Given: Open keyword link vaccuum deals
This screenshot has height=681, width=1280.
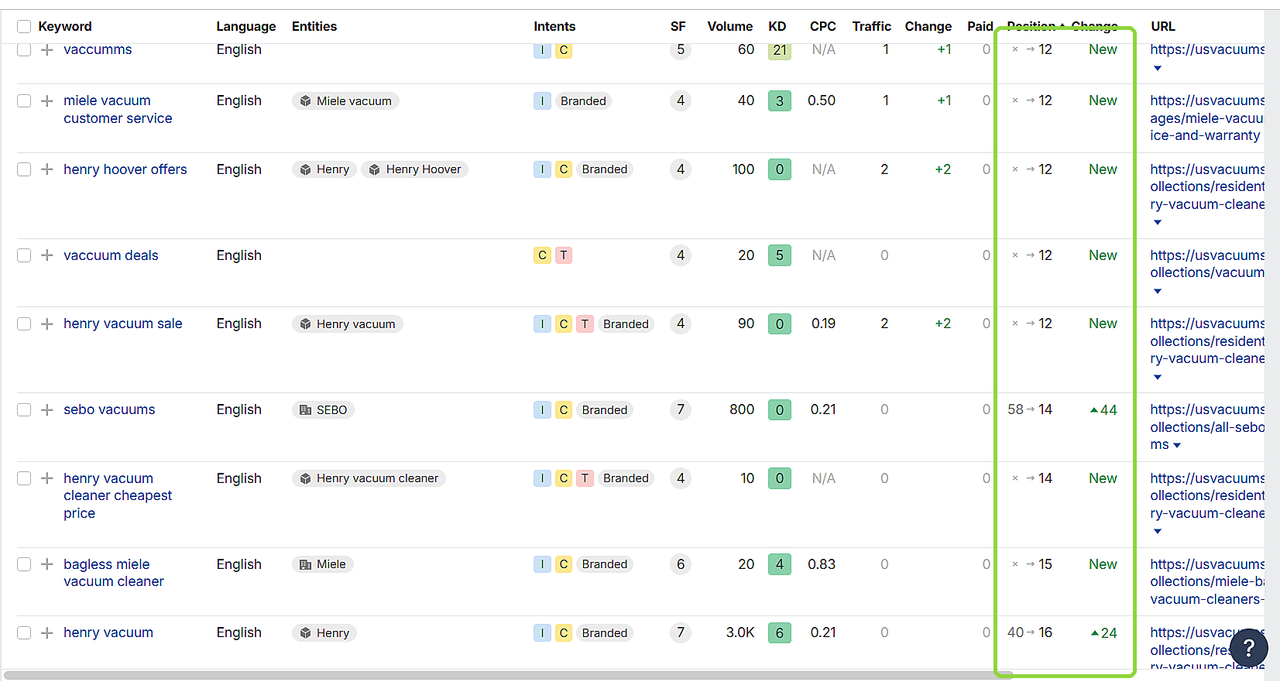Looking at the screenshot, I should [111, 256].
